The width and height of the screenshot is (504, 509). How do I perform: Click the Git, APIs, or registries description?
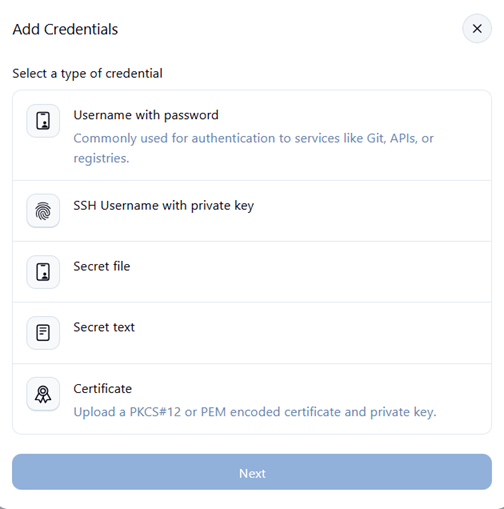(x=253, y=148)
